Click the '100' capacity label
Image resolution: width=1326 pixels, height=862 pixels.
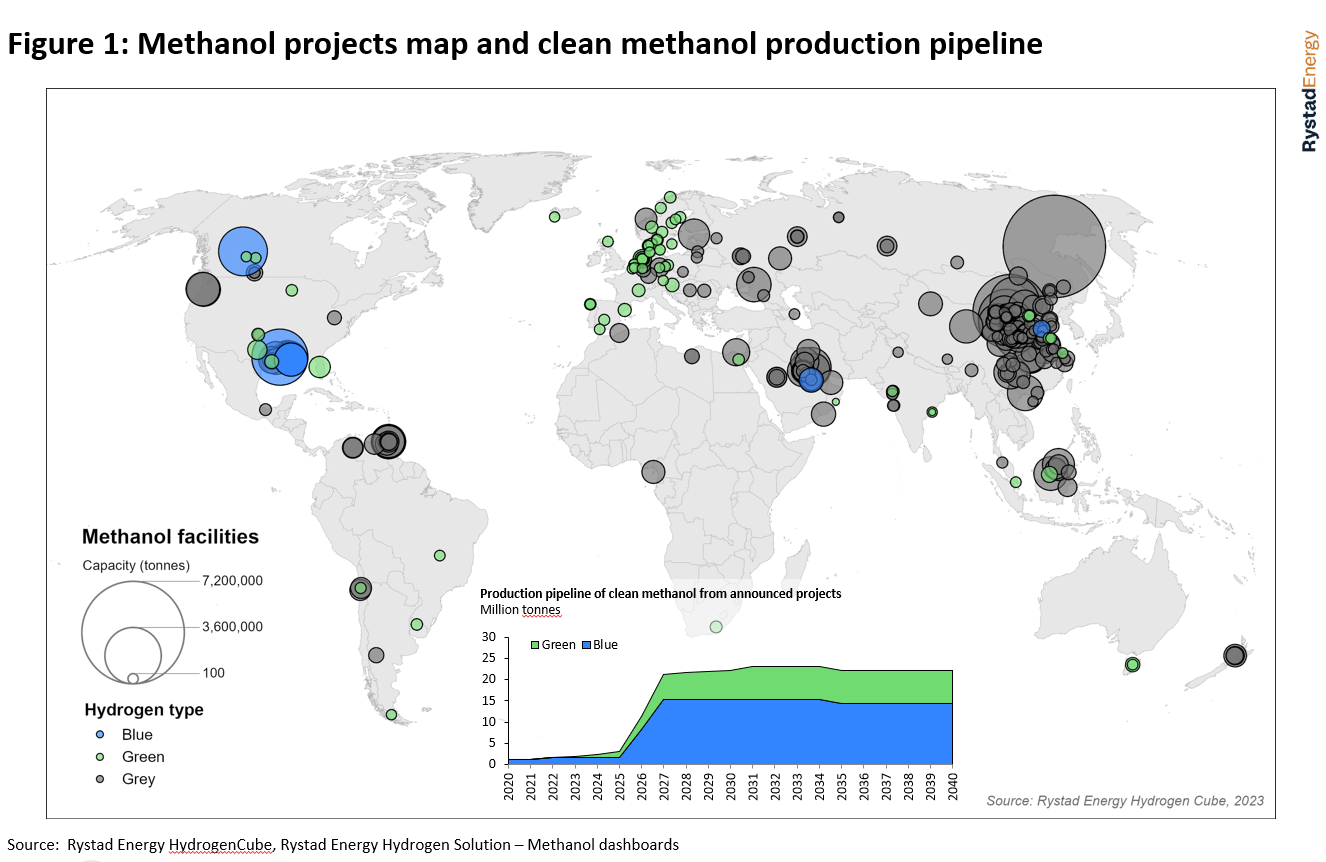[x=213, y=673]
